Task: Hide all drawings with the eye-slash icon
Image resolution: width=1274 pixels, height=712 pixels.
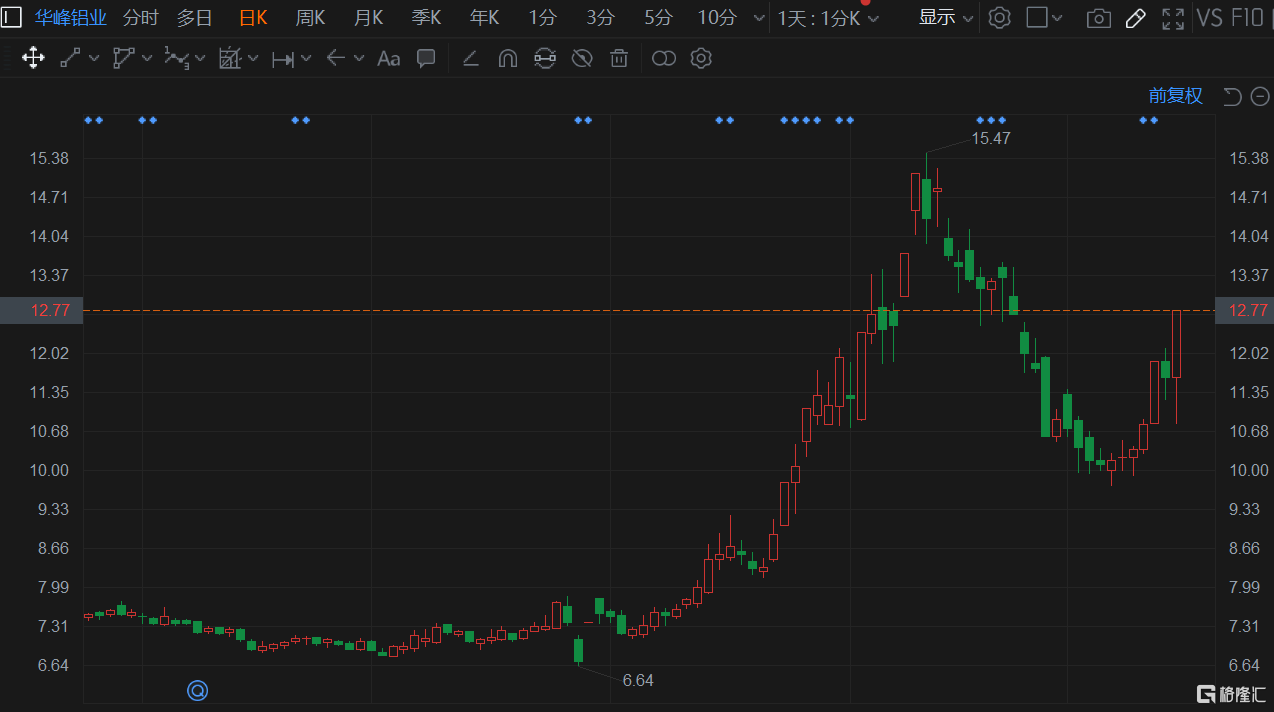Action: point(582,58)
